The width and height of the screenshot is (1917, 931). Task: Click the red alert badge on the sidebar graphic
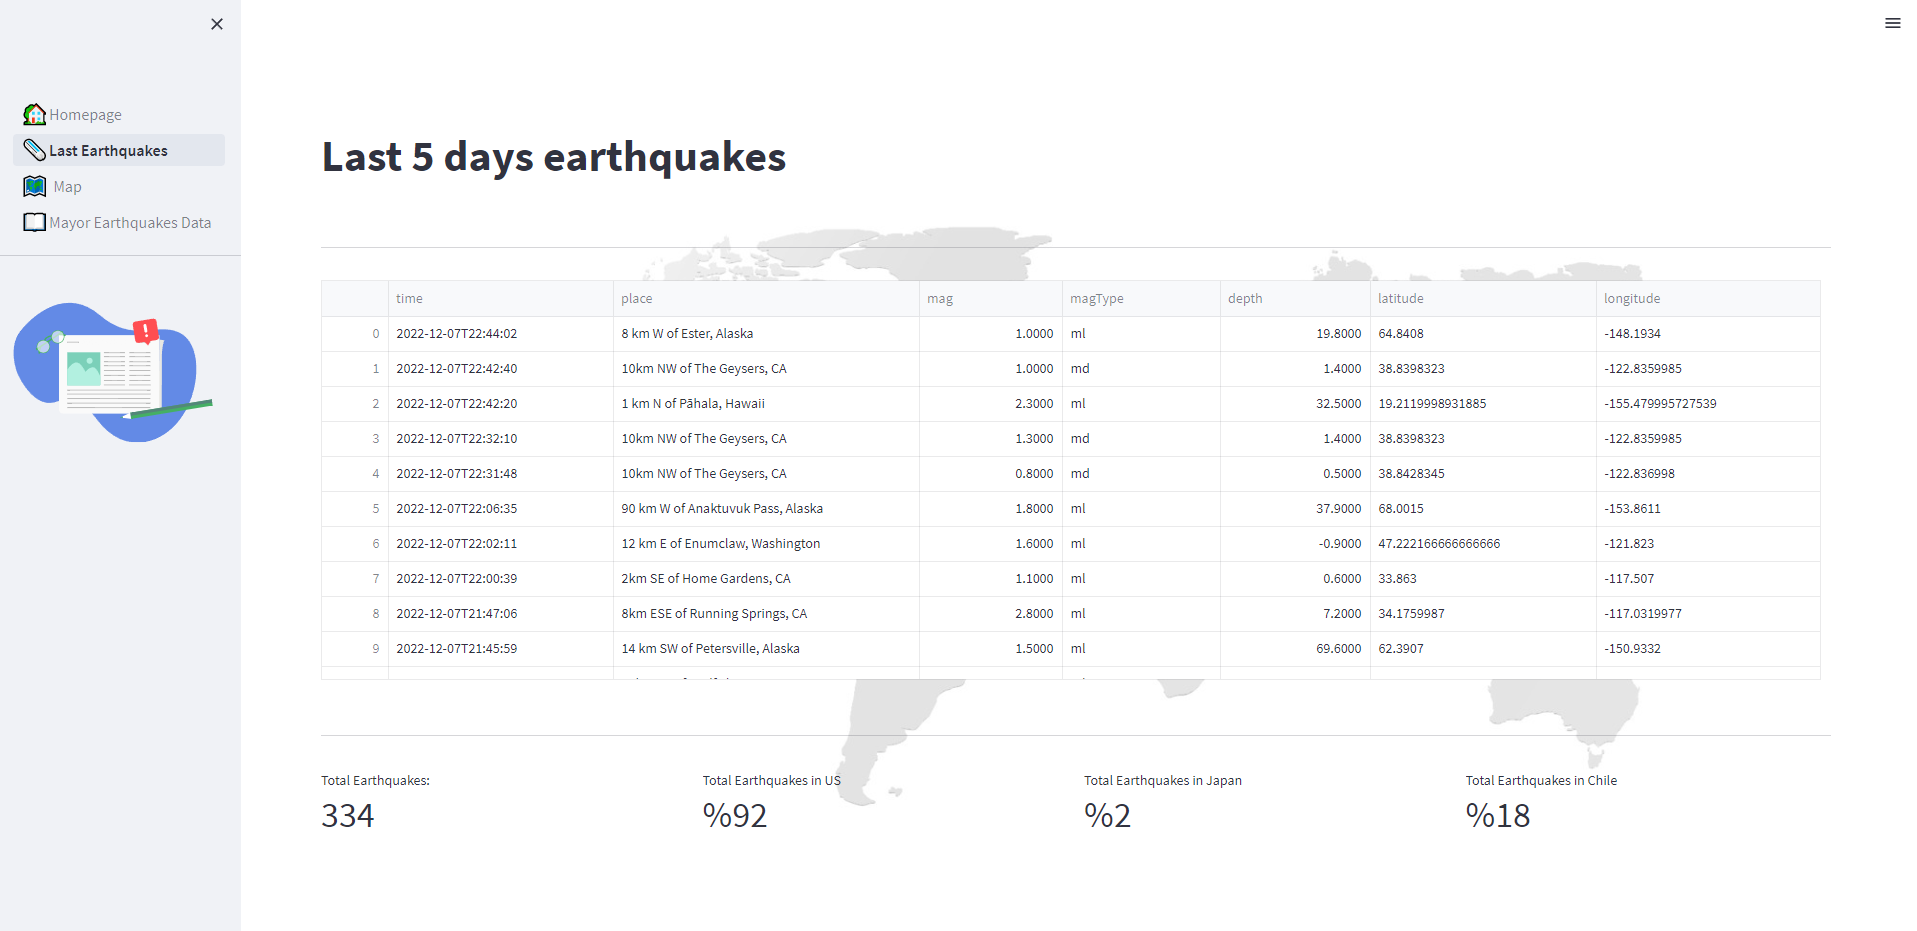pyautogui.click(x=144, y=330)
